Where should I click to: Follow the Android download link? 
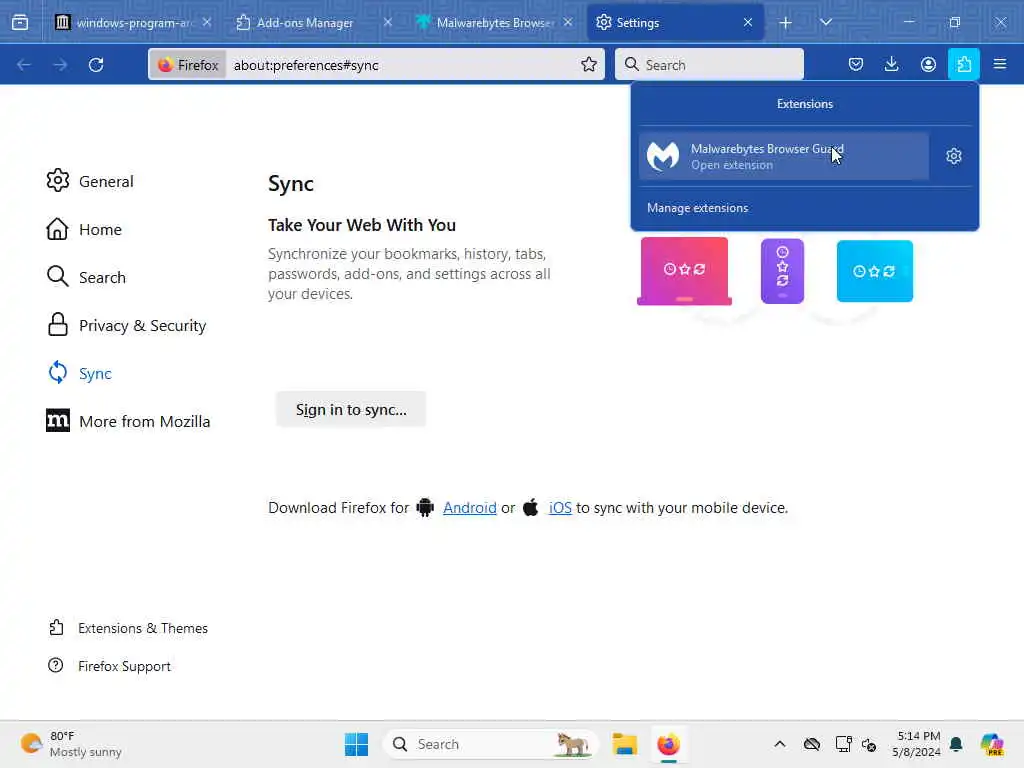tap(470, 507)
